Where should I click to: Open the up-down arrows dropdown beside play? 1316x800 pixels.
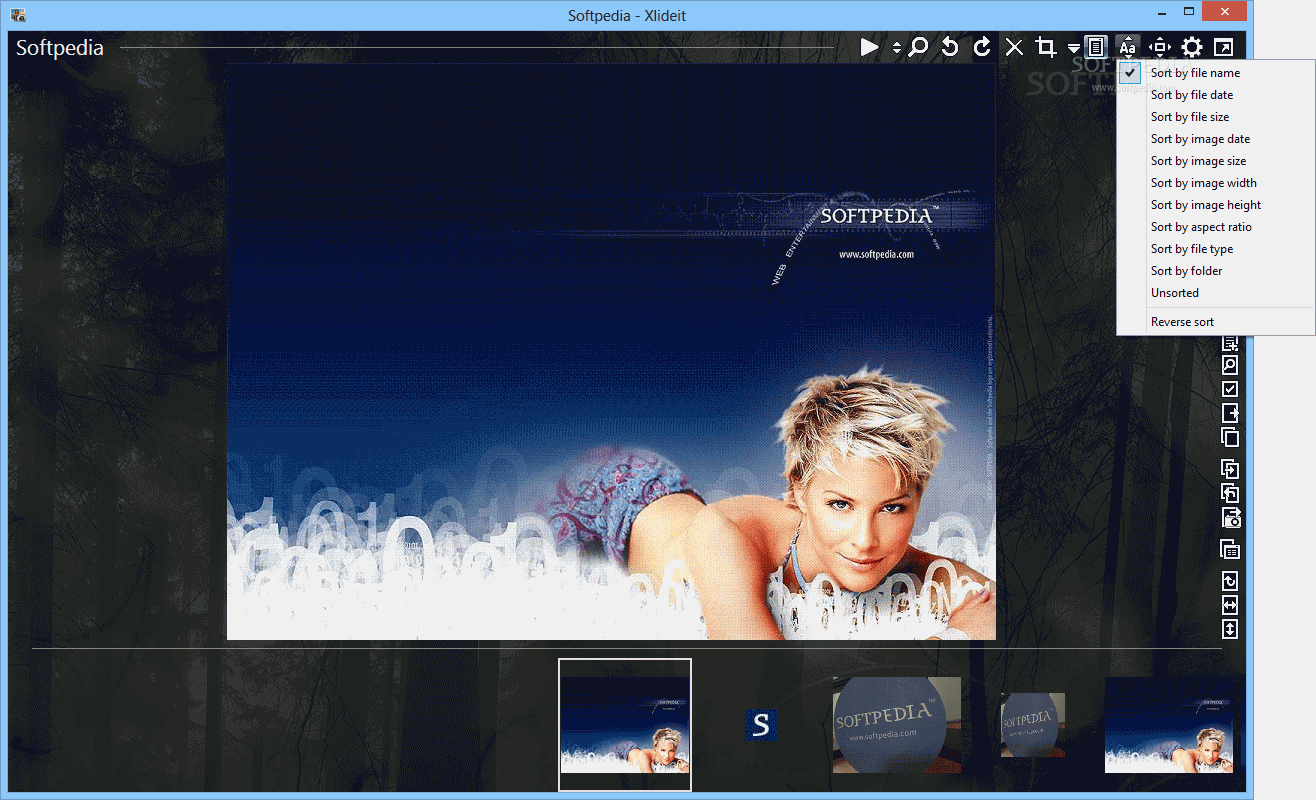[897, 47]
